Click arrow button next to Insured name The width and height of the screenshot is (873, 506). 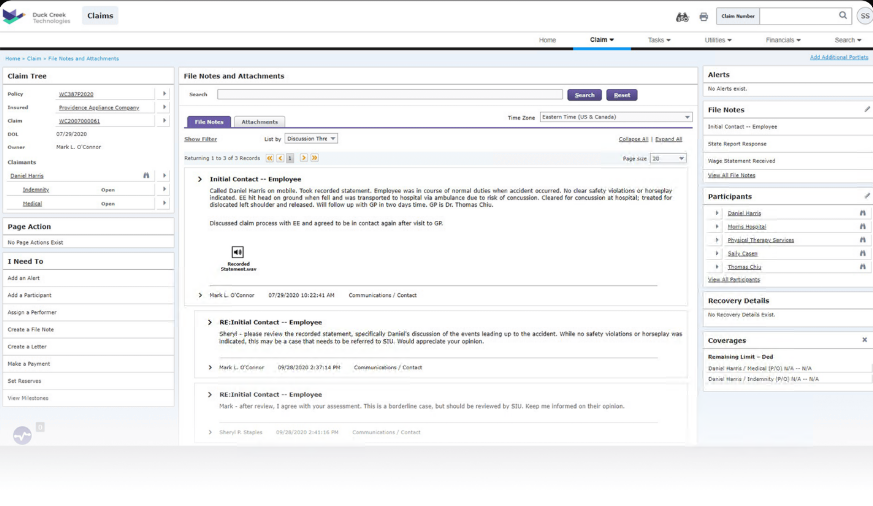click(164, 107)
